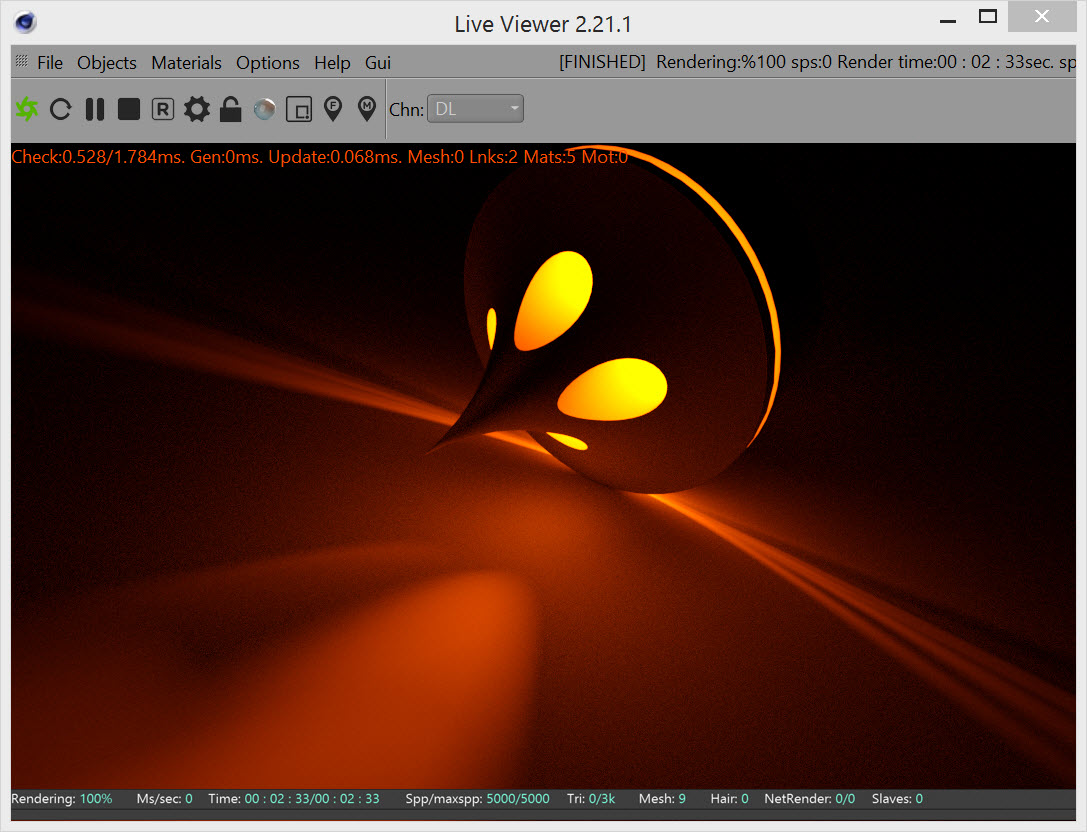The height and width of the screenshot is (832, 1087).
Task: Click the [FINISHED] render status text
Action: 602,62
